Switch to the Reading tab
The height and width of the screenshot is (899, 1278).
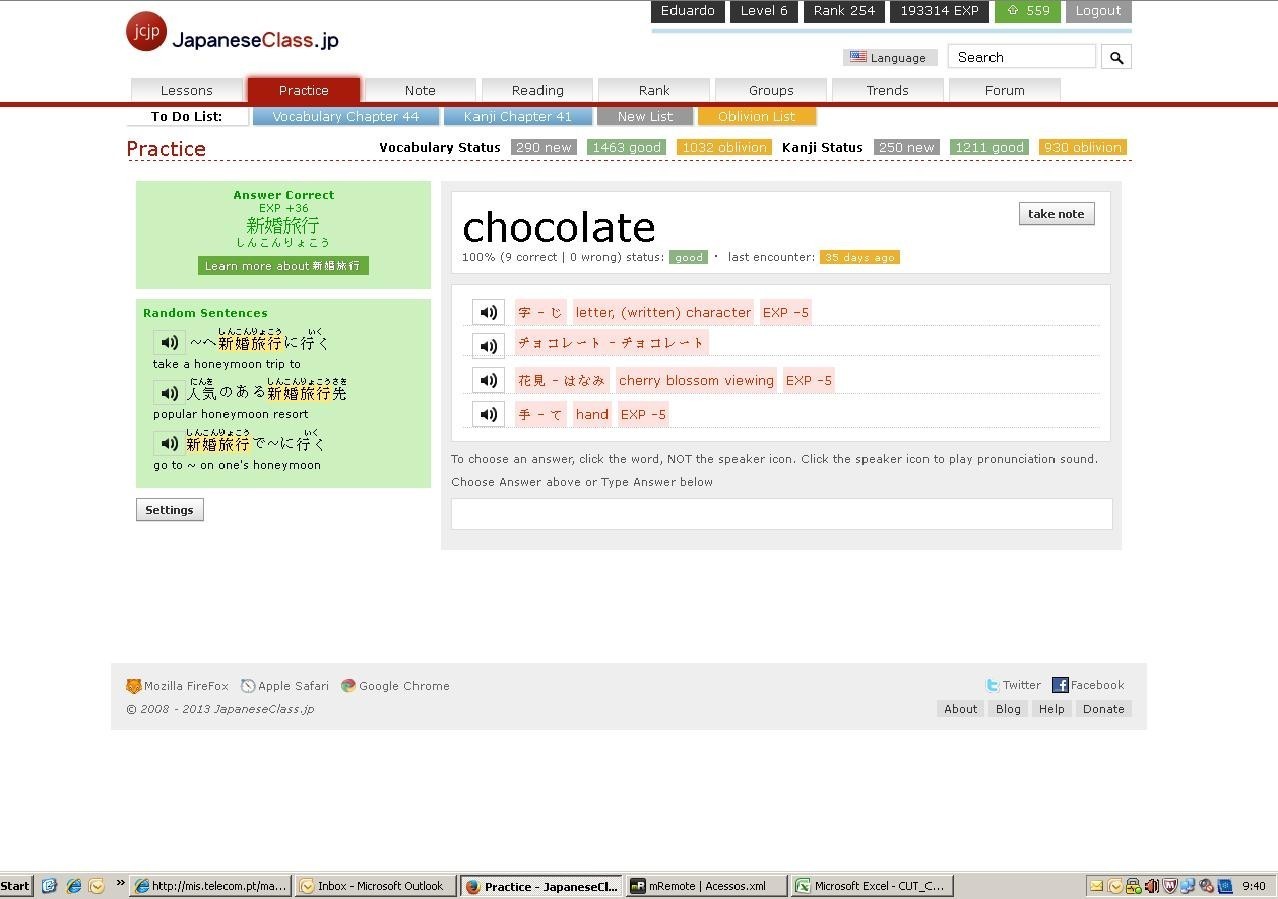pos(537,90)
